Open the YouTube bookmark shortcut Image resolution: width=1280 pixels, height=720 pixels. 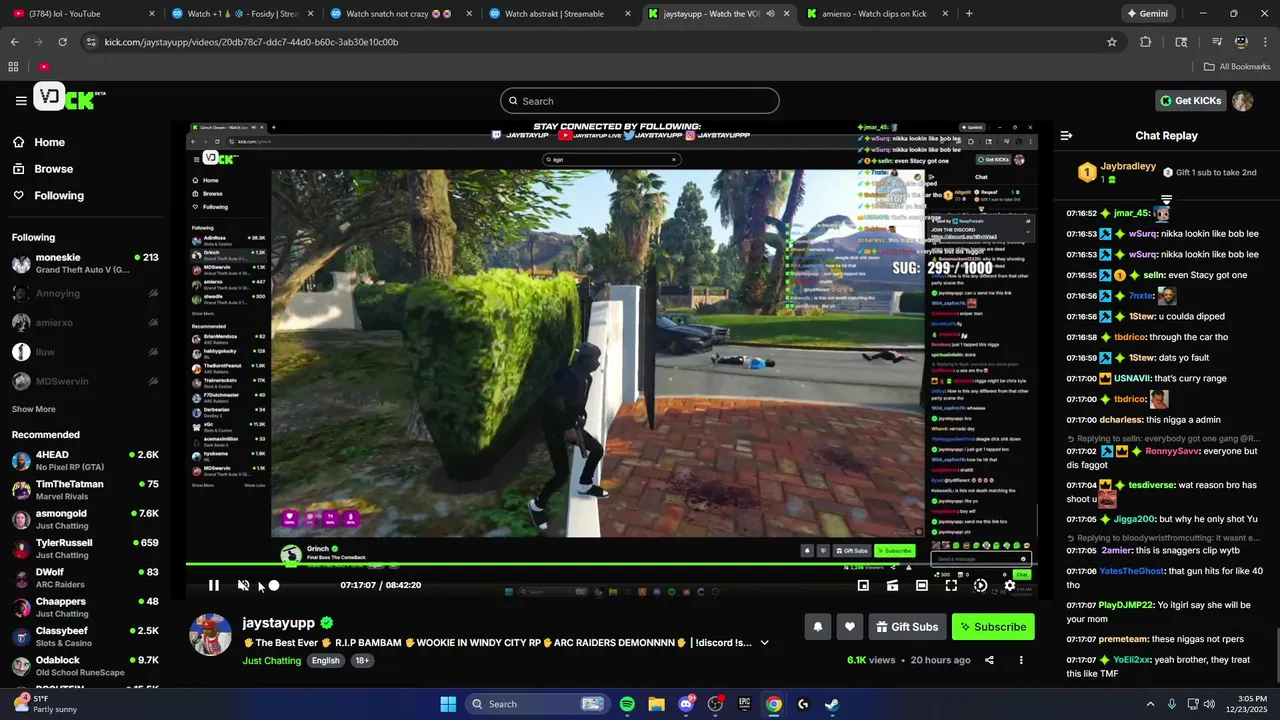pos(44,67)
